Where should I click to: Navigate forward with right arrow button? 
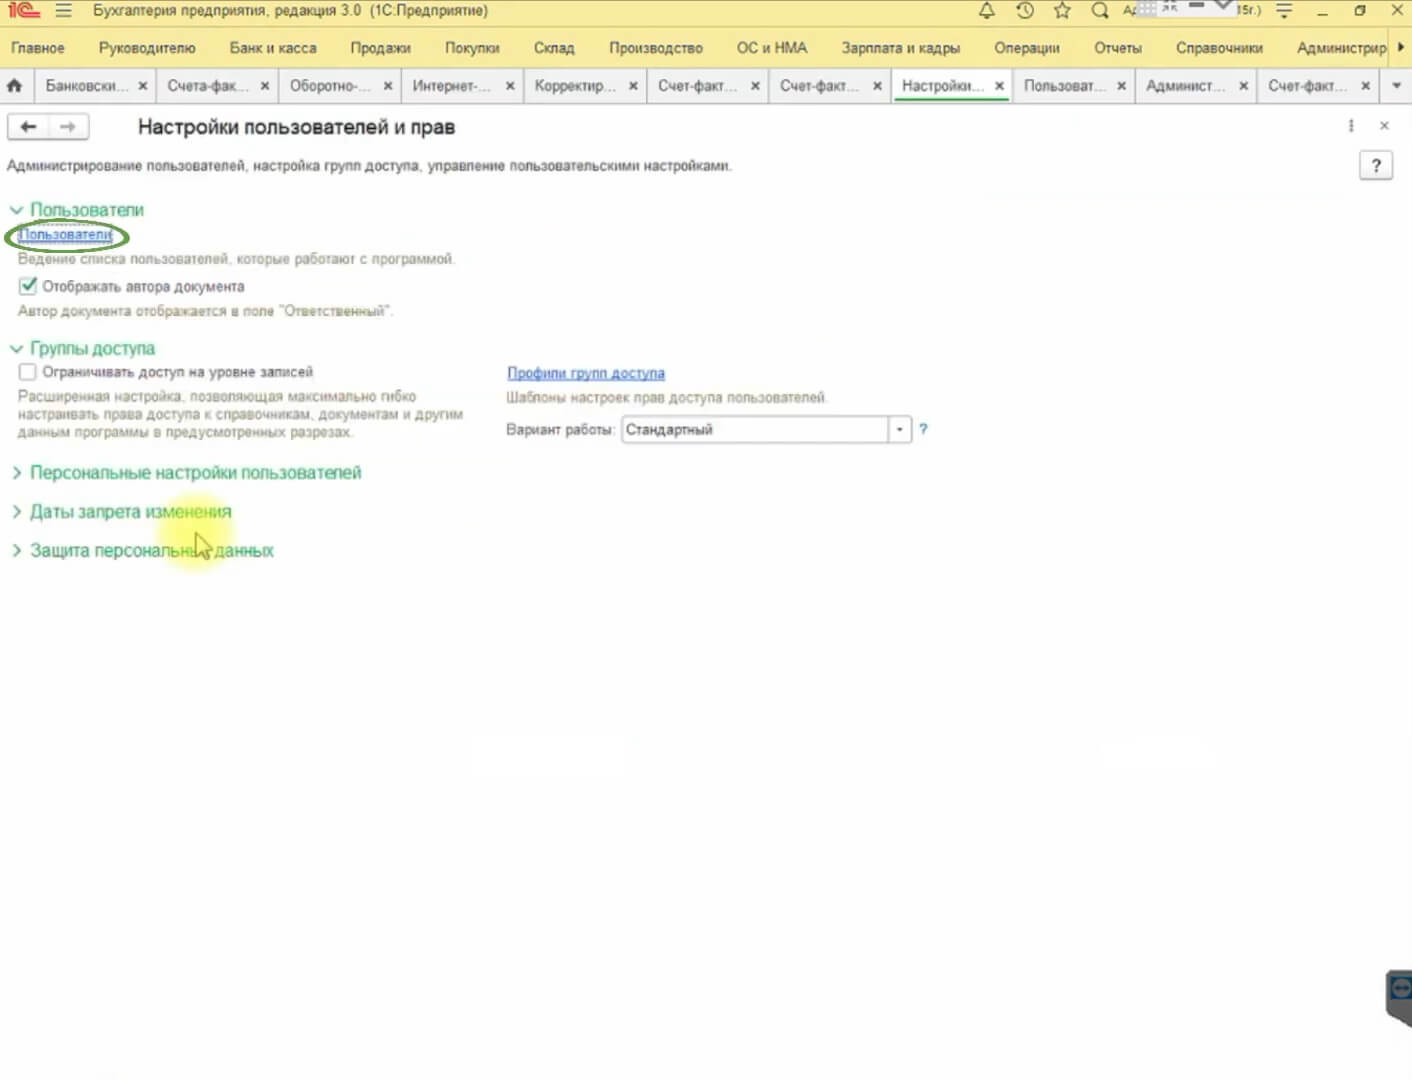(x=68, y=127)
